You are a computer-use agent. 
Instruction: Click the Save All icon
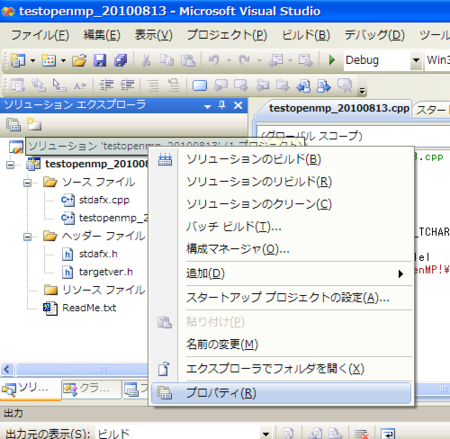[120, 60]
